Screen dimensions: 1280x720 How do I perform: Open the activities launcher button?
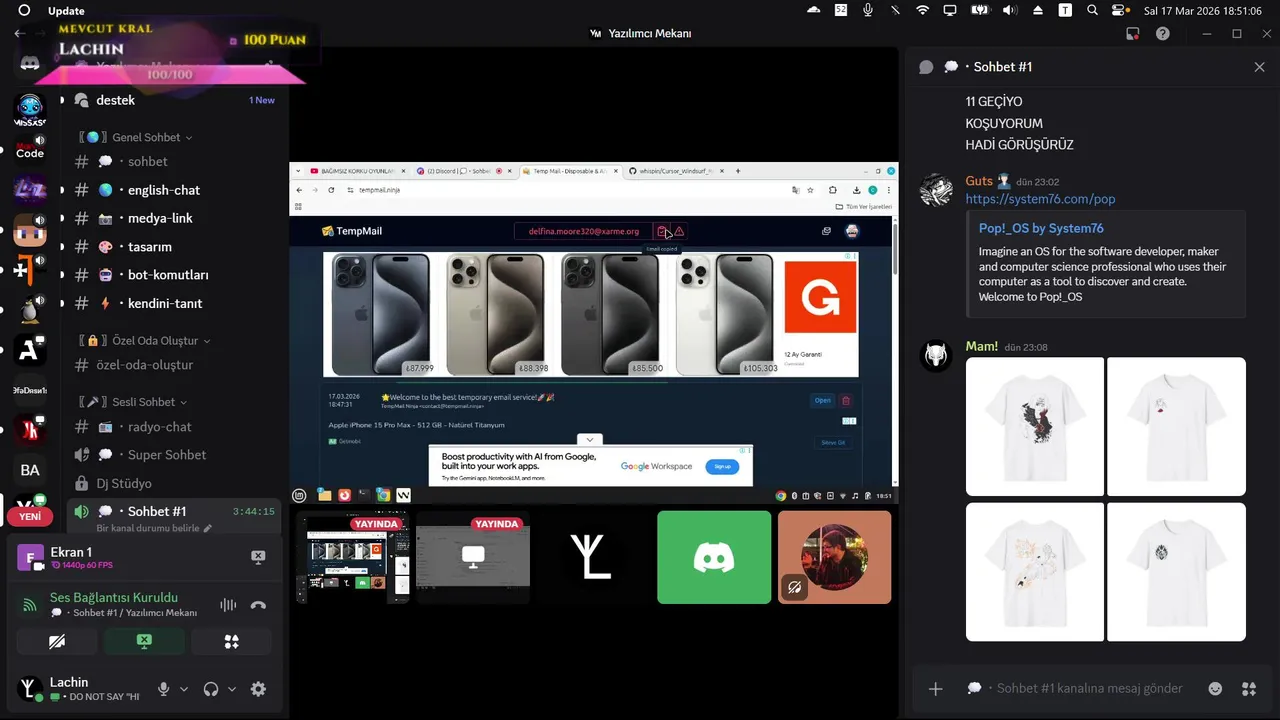coord(232,641)
